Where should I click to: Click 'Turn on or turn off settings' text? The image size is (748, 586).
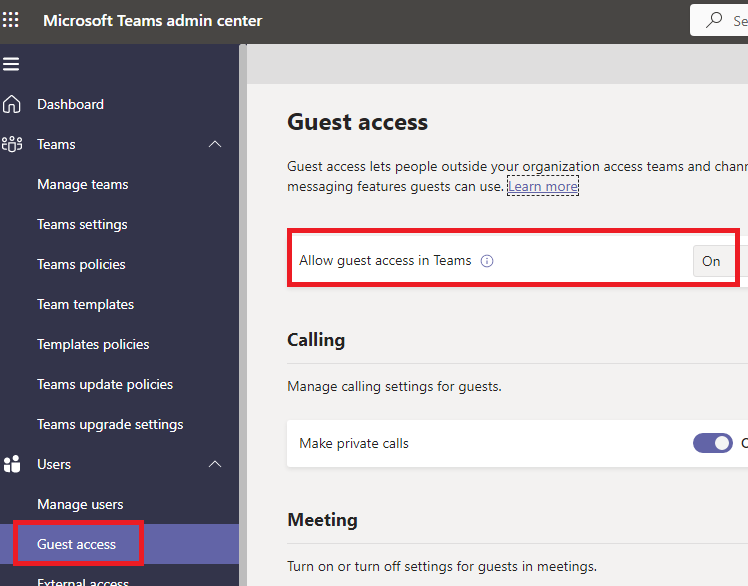[x=442, y=566]
